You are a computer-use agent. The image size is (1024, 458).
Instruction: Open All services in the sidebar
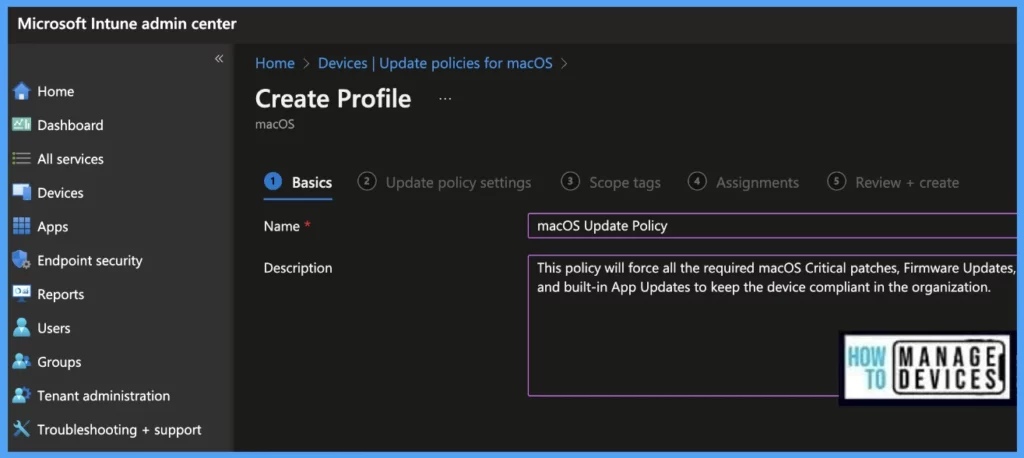(70, 159)
